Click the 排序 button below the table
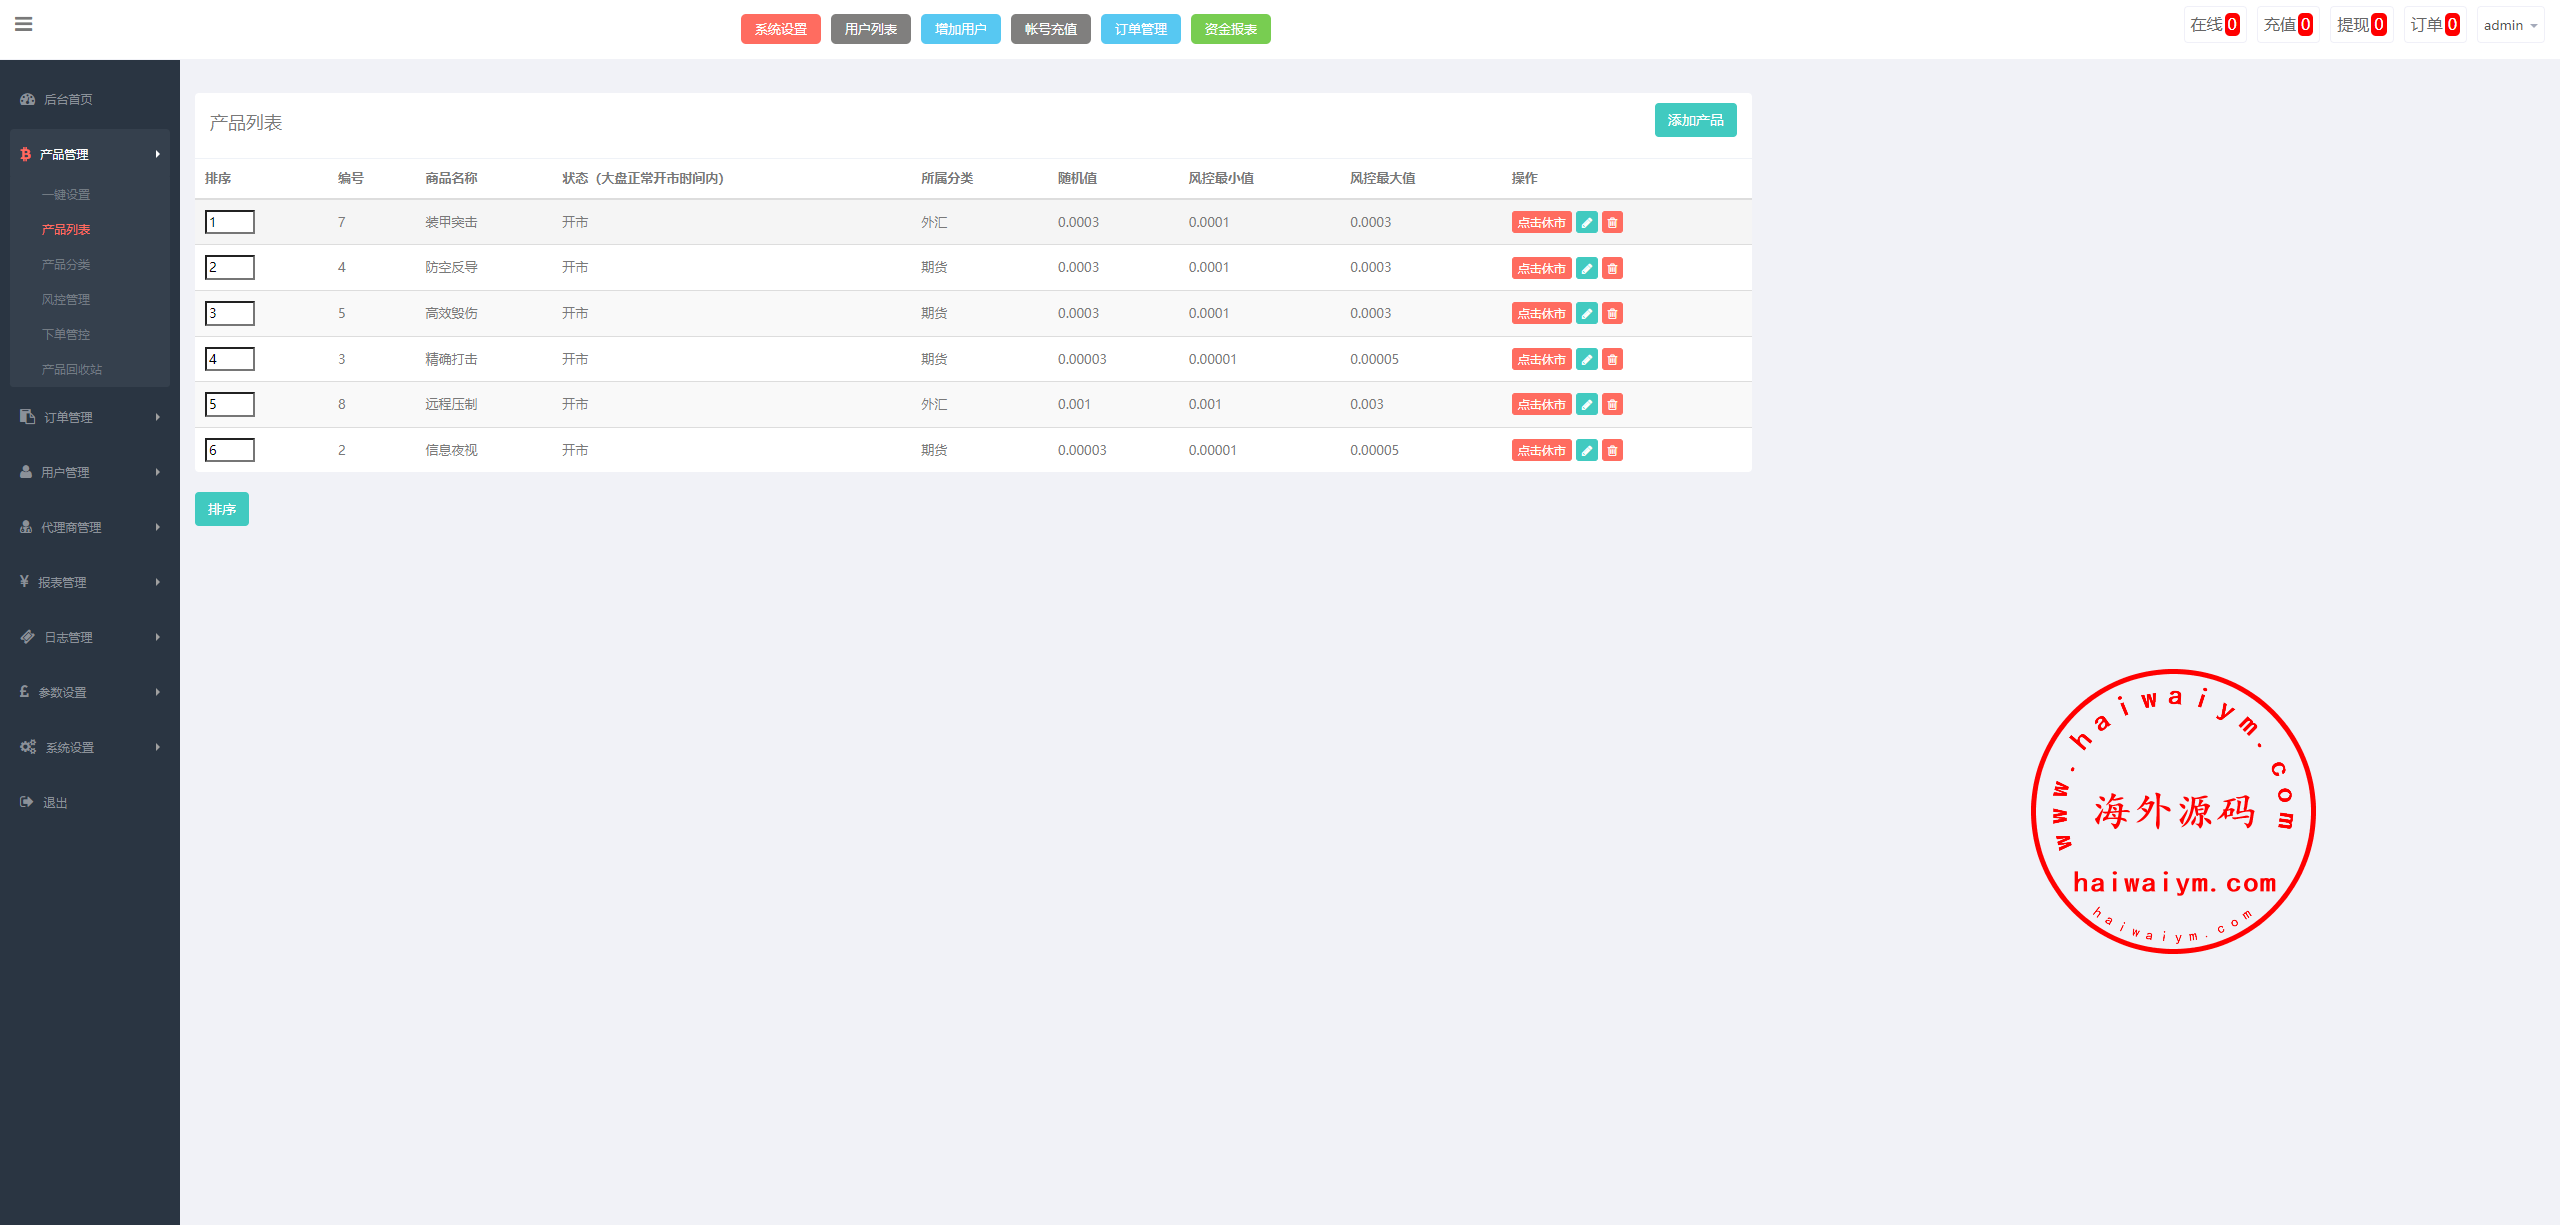The image size is (2560, 1225). 221,509
